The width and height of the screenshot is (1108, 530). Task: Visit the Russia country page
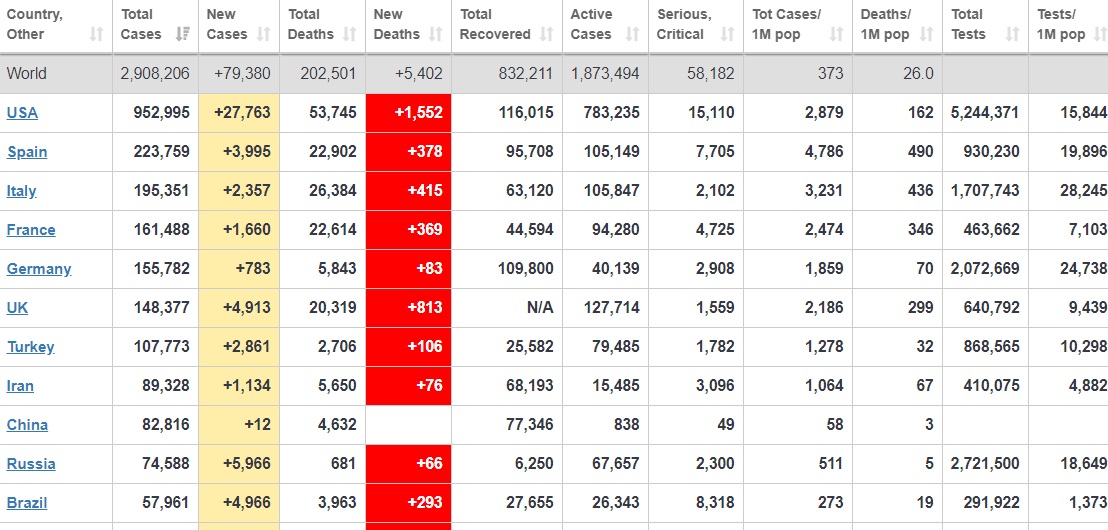[31, 464]
